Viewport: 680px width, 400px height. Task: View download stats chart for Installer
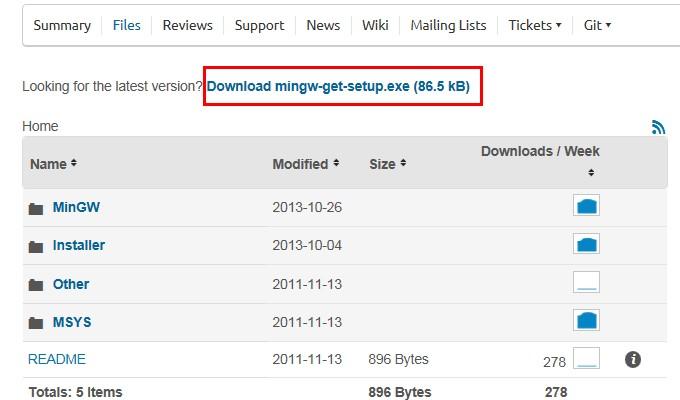[x=586, y=243]
